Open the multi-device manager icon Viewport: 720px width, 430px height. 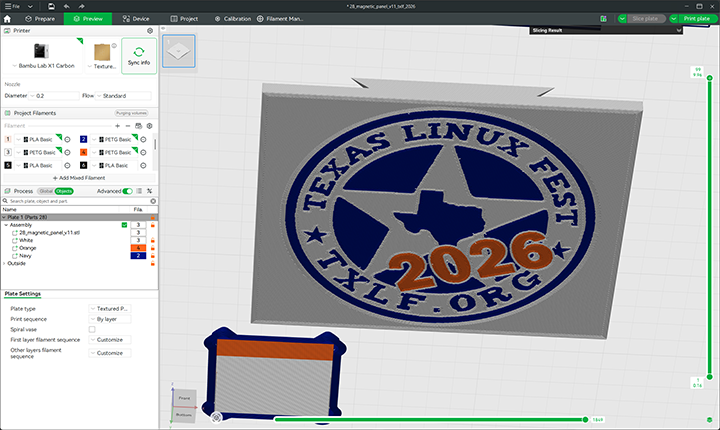click(603, 19)
